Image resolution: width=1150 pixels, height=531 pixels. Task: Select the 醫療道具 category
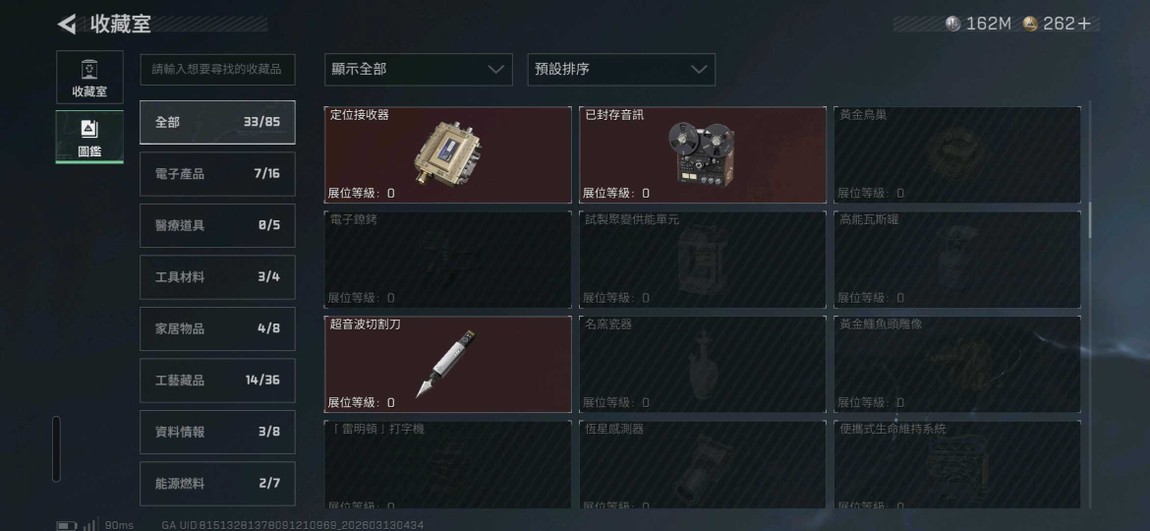coord(218,225)
